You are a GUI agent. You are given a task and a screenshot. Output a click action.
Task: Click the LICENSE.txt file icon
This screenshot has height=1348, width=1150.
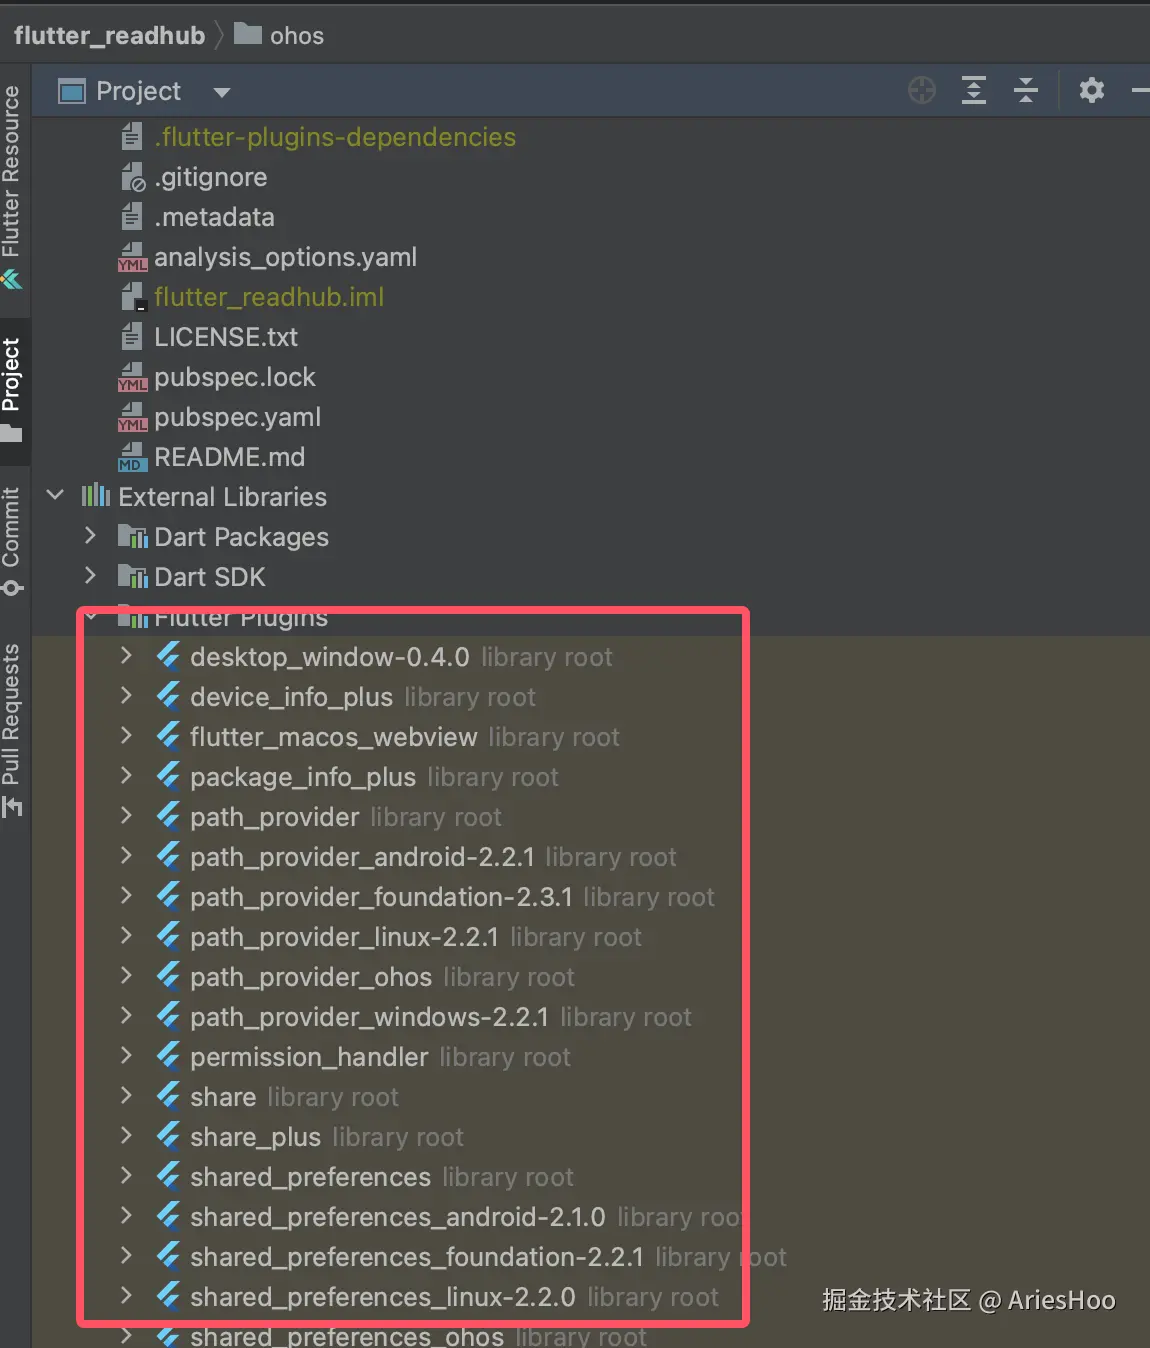(132, 337)
